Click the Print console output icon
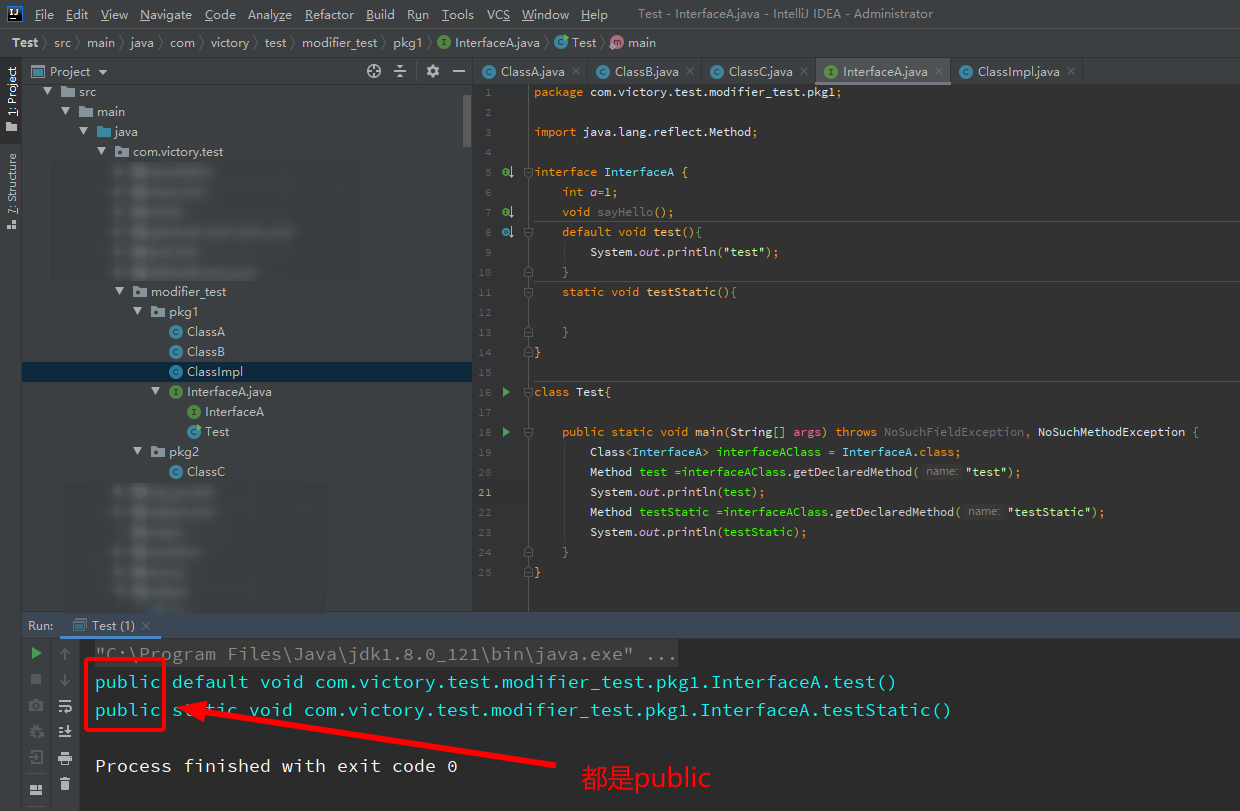Viewport: 1240px width, 811px height. (x=65, y=757)
